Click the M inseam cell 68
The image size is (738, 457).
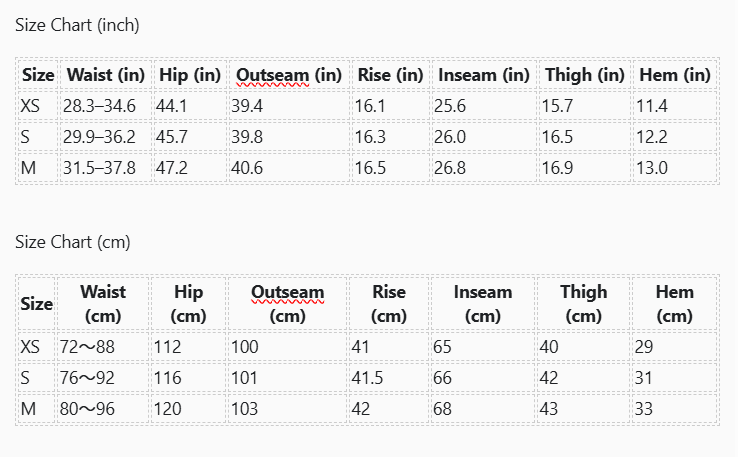482,409
